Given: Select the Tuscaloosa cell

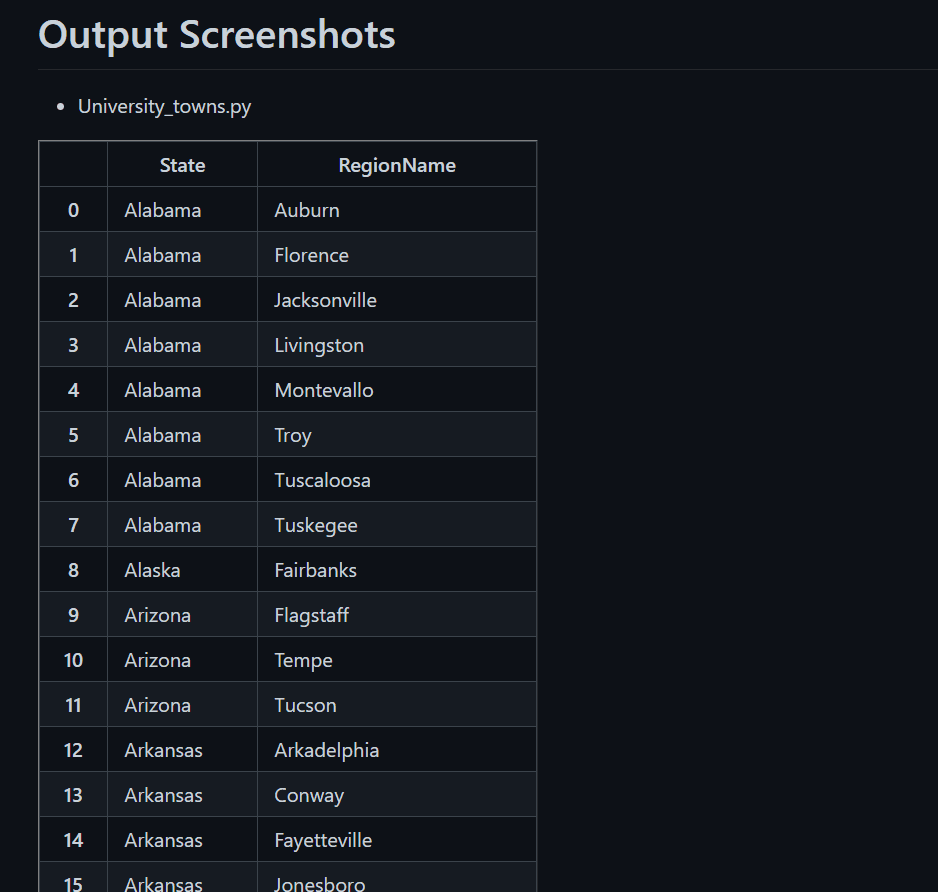Looking at the screenshot, I should click(x=397, y=480).
